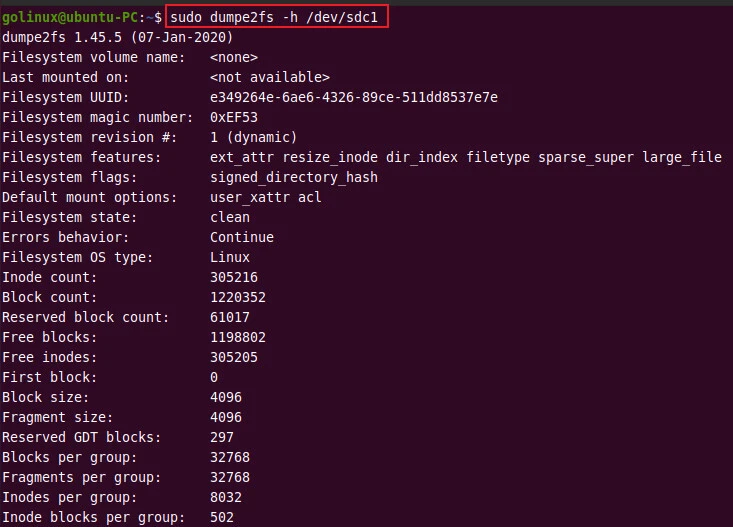Click the label 'Filesystem revision #:'
The image size is (733, 527).
point(89,137)
